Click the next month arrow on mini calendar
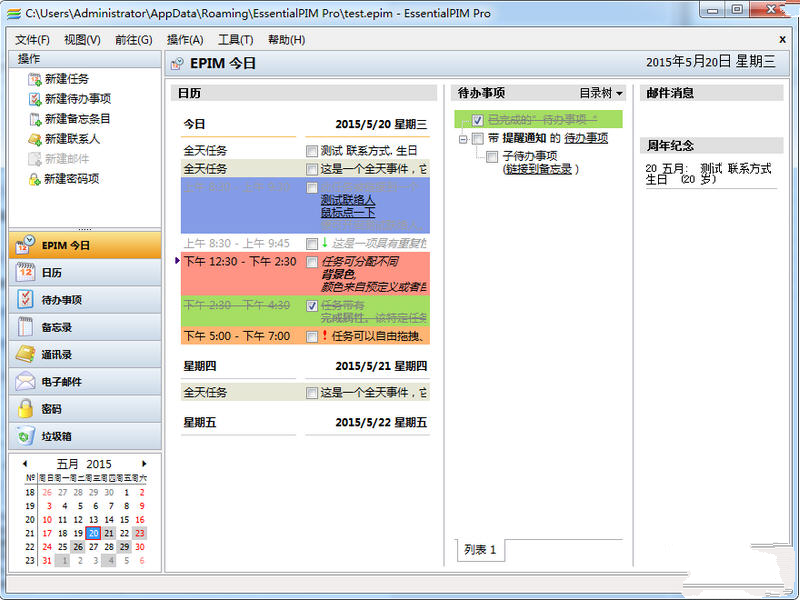 click(x=144, y=464)
